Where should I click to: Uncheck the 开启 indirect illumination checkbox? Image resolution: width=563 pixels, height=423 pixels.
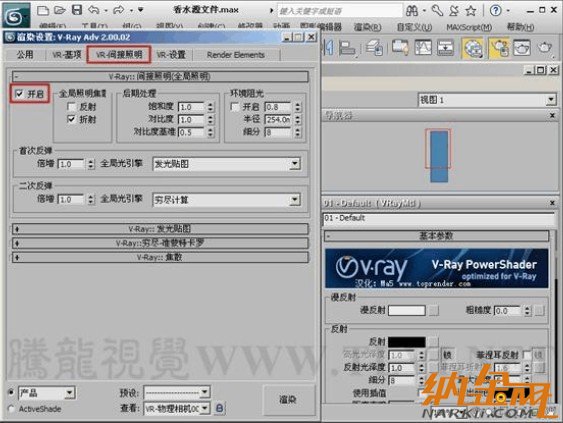click(19, 94)
